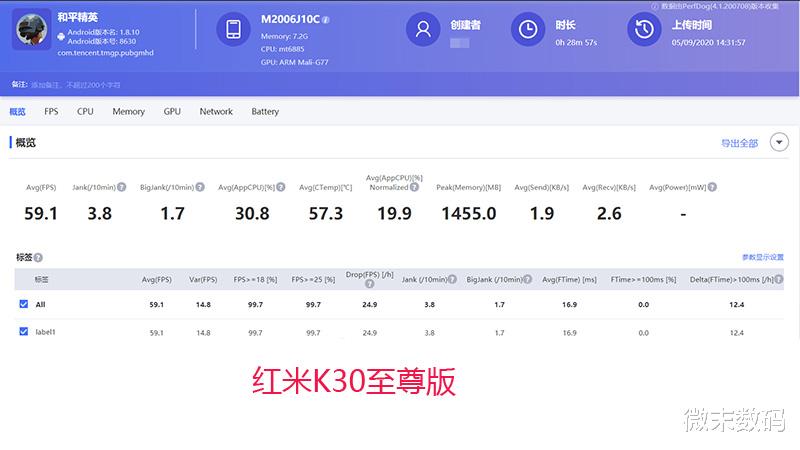Viewport: 800px width, 450px height.
Task: Click 24.9 in the label1 row
Action: [x=369, y=333]
